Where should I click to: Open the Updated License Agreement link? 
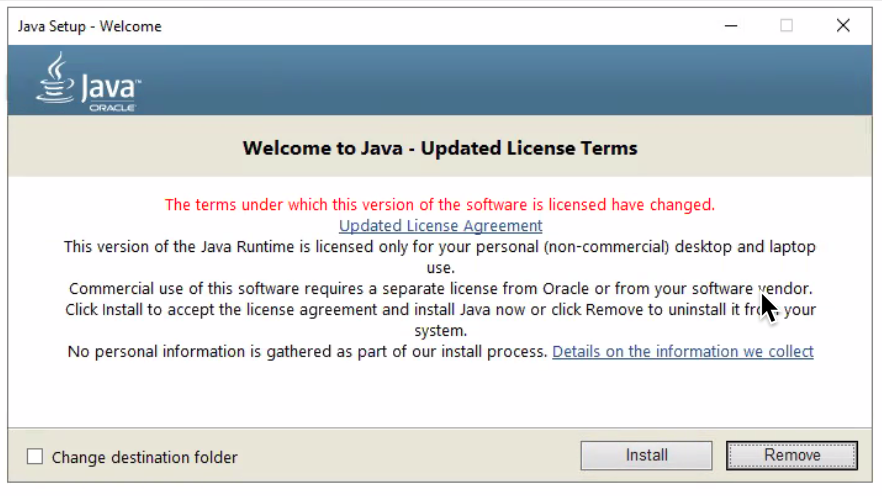point(440,226)
